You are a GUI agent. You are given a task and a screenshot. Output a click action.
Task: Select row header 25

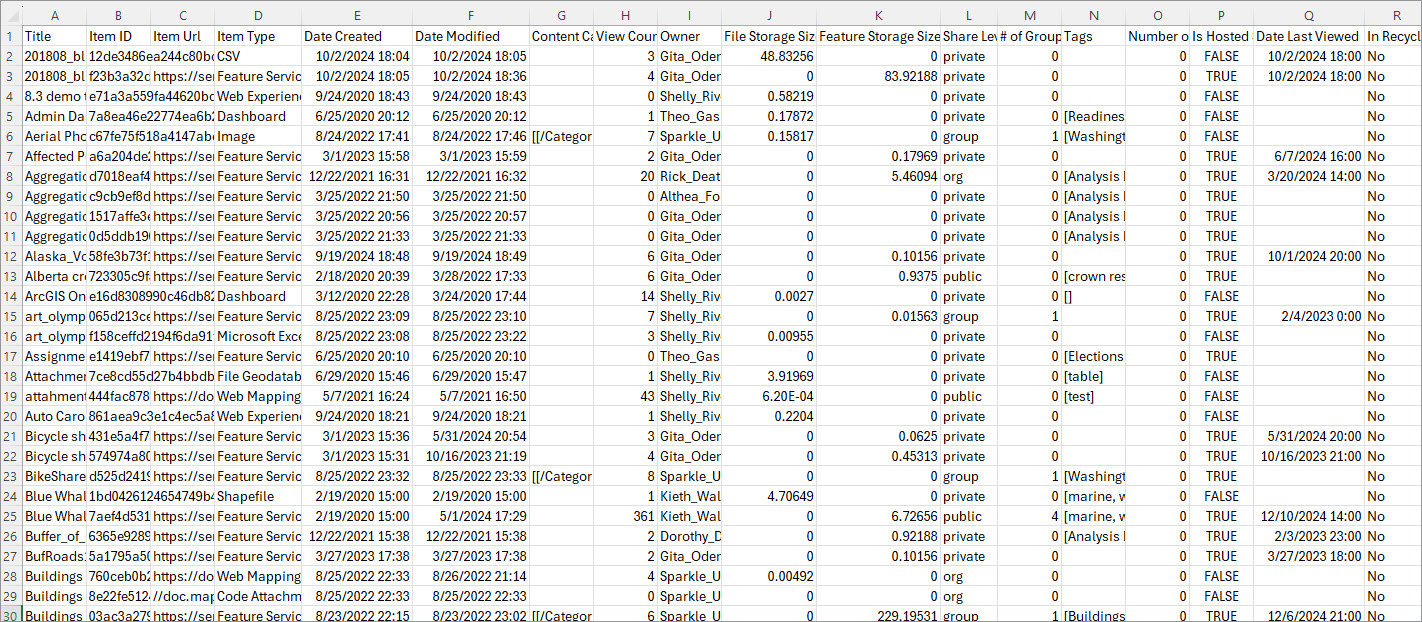tap(11, 516)
